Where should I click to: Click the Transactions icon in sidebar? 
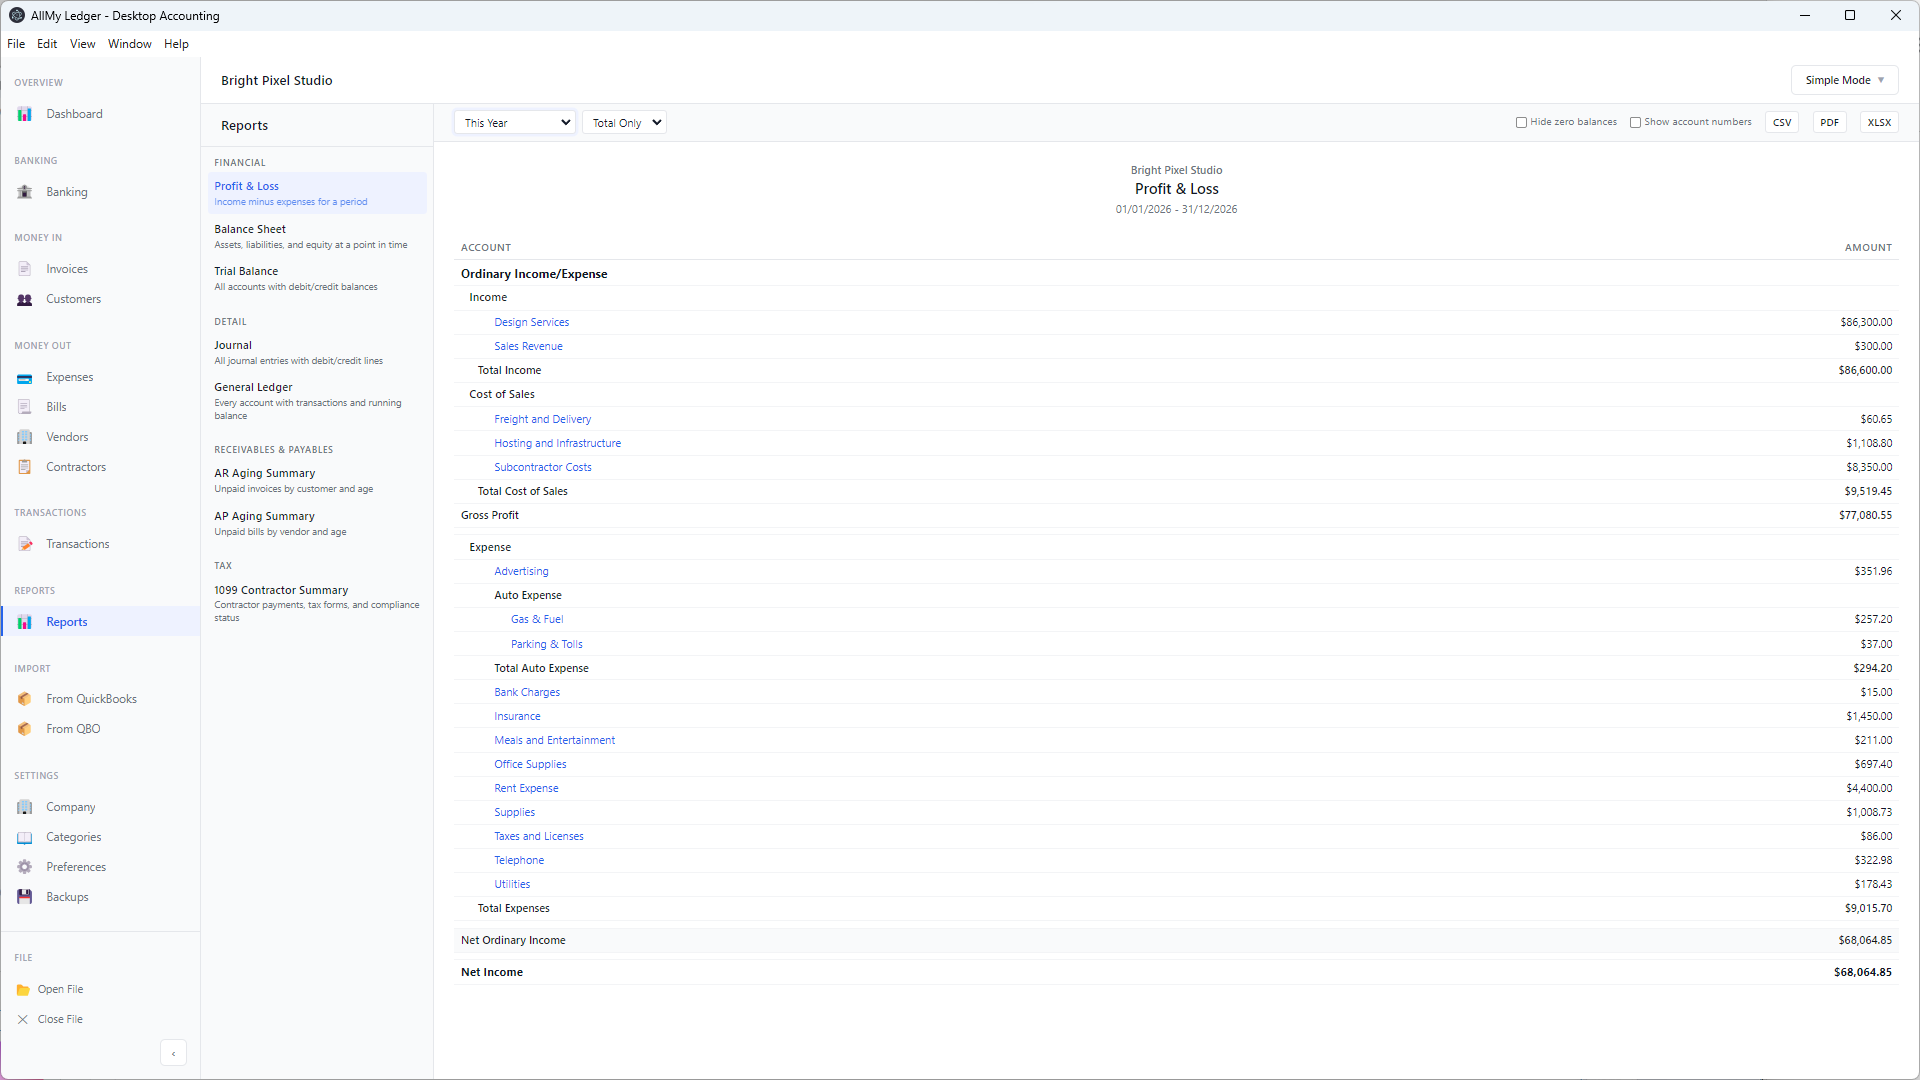(x=25, y=544)
